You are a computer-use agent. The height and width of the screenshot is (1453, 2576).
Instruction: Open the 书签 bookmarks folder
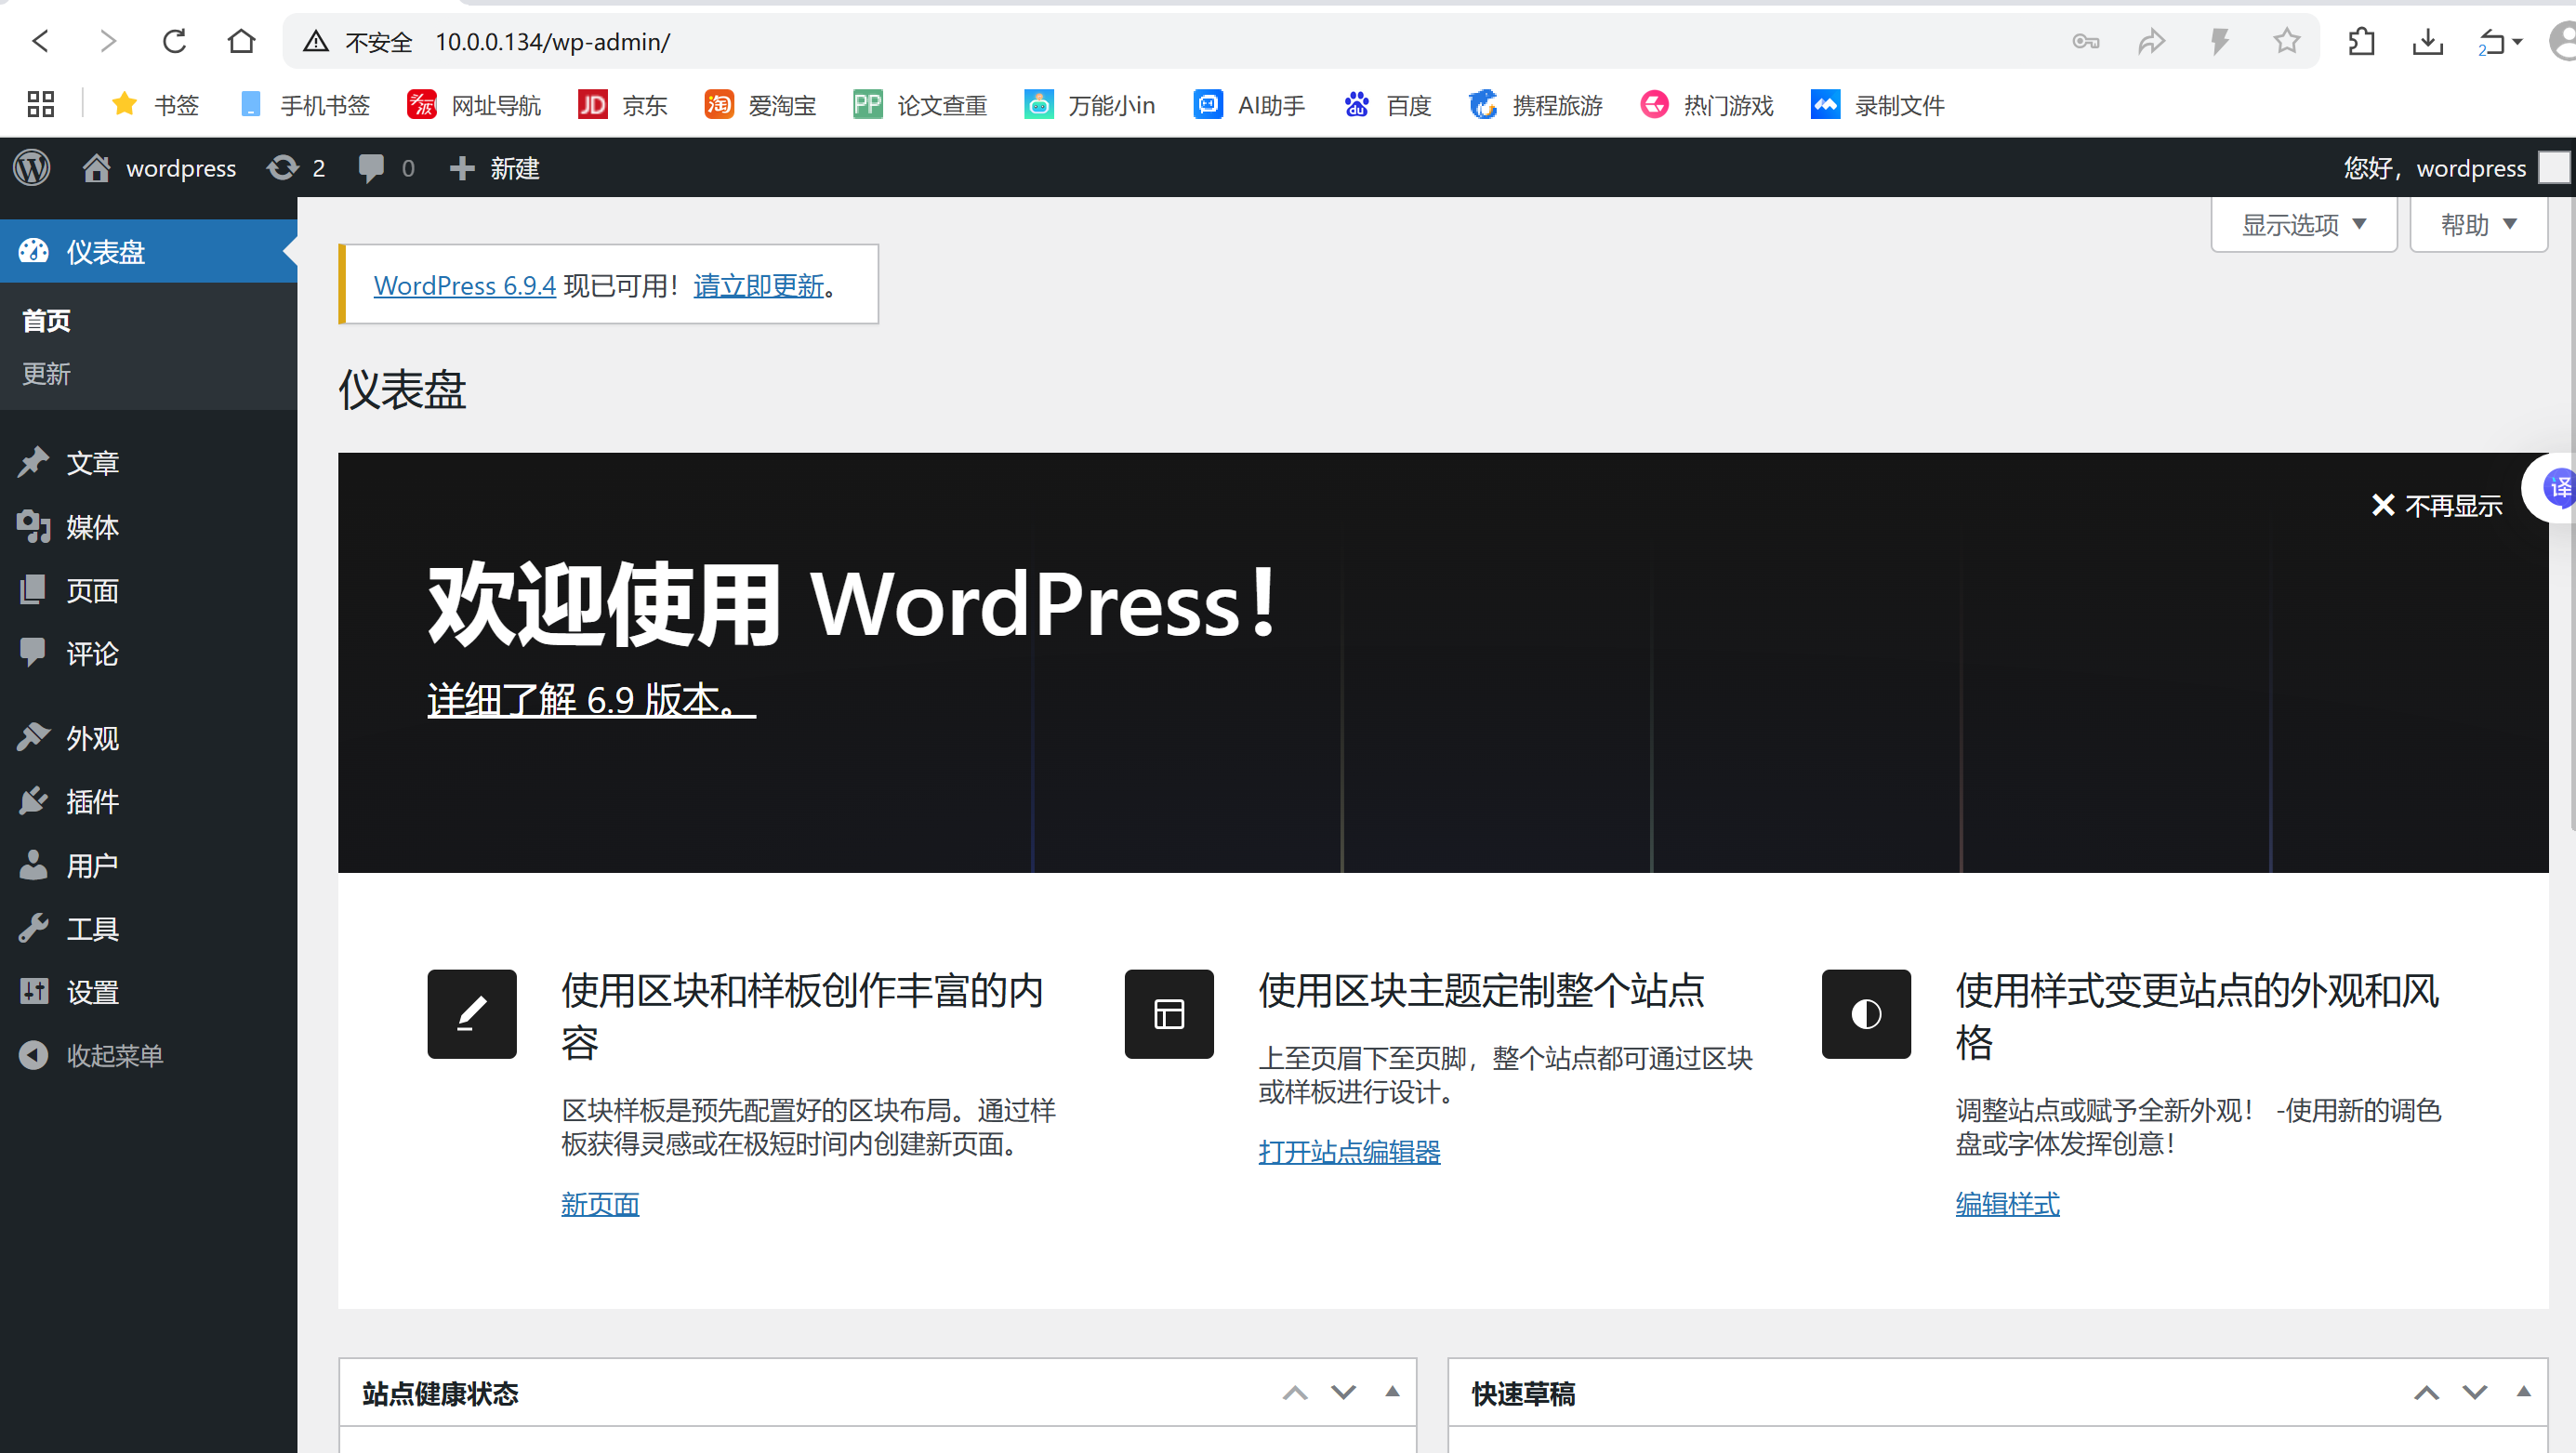pos(155,104)
